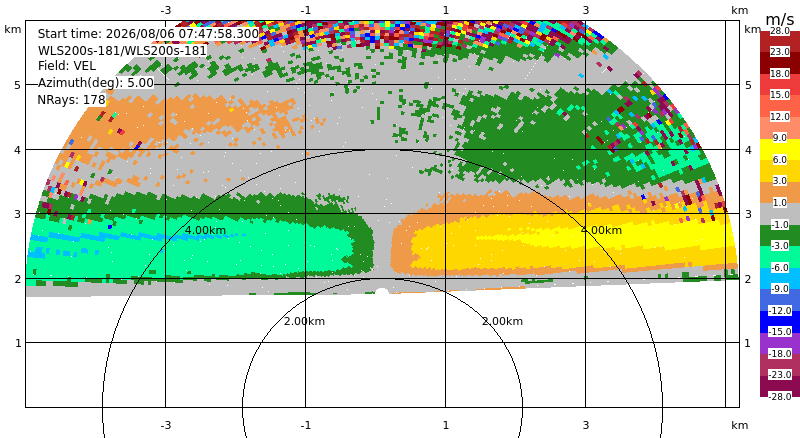Click the top axis tick label -3
Viewport: 800px width, 438px height.
[x=165, y=10]
